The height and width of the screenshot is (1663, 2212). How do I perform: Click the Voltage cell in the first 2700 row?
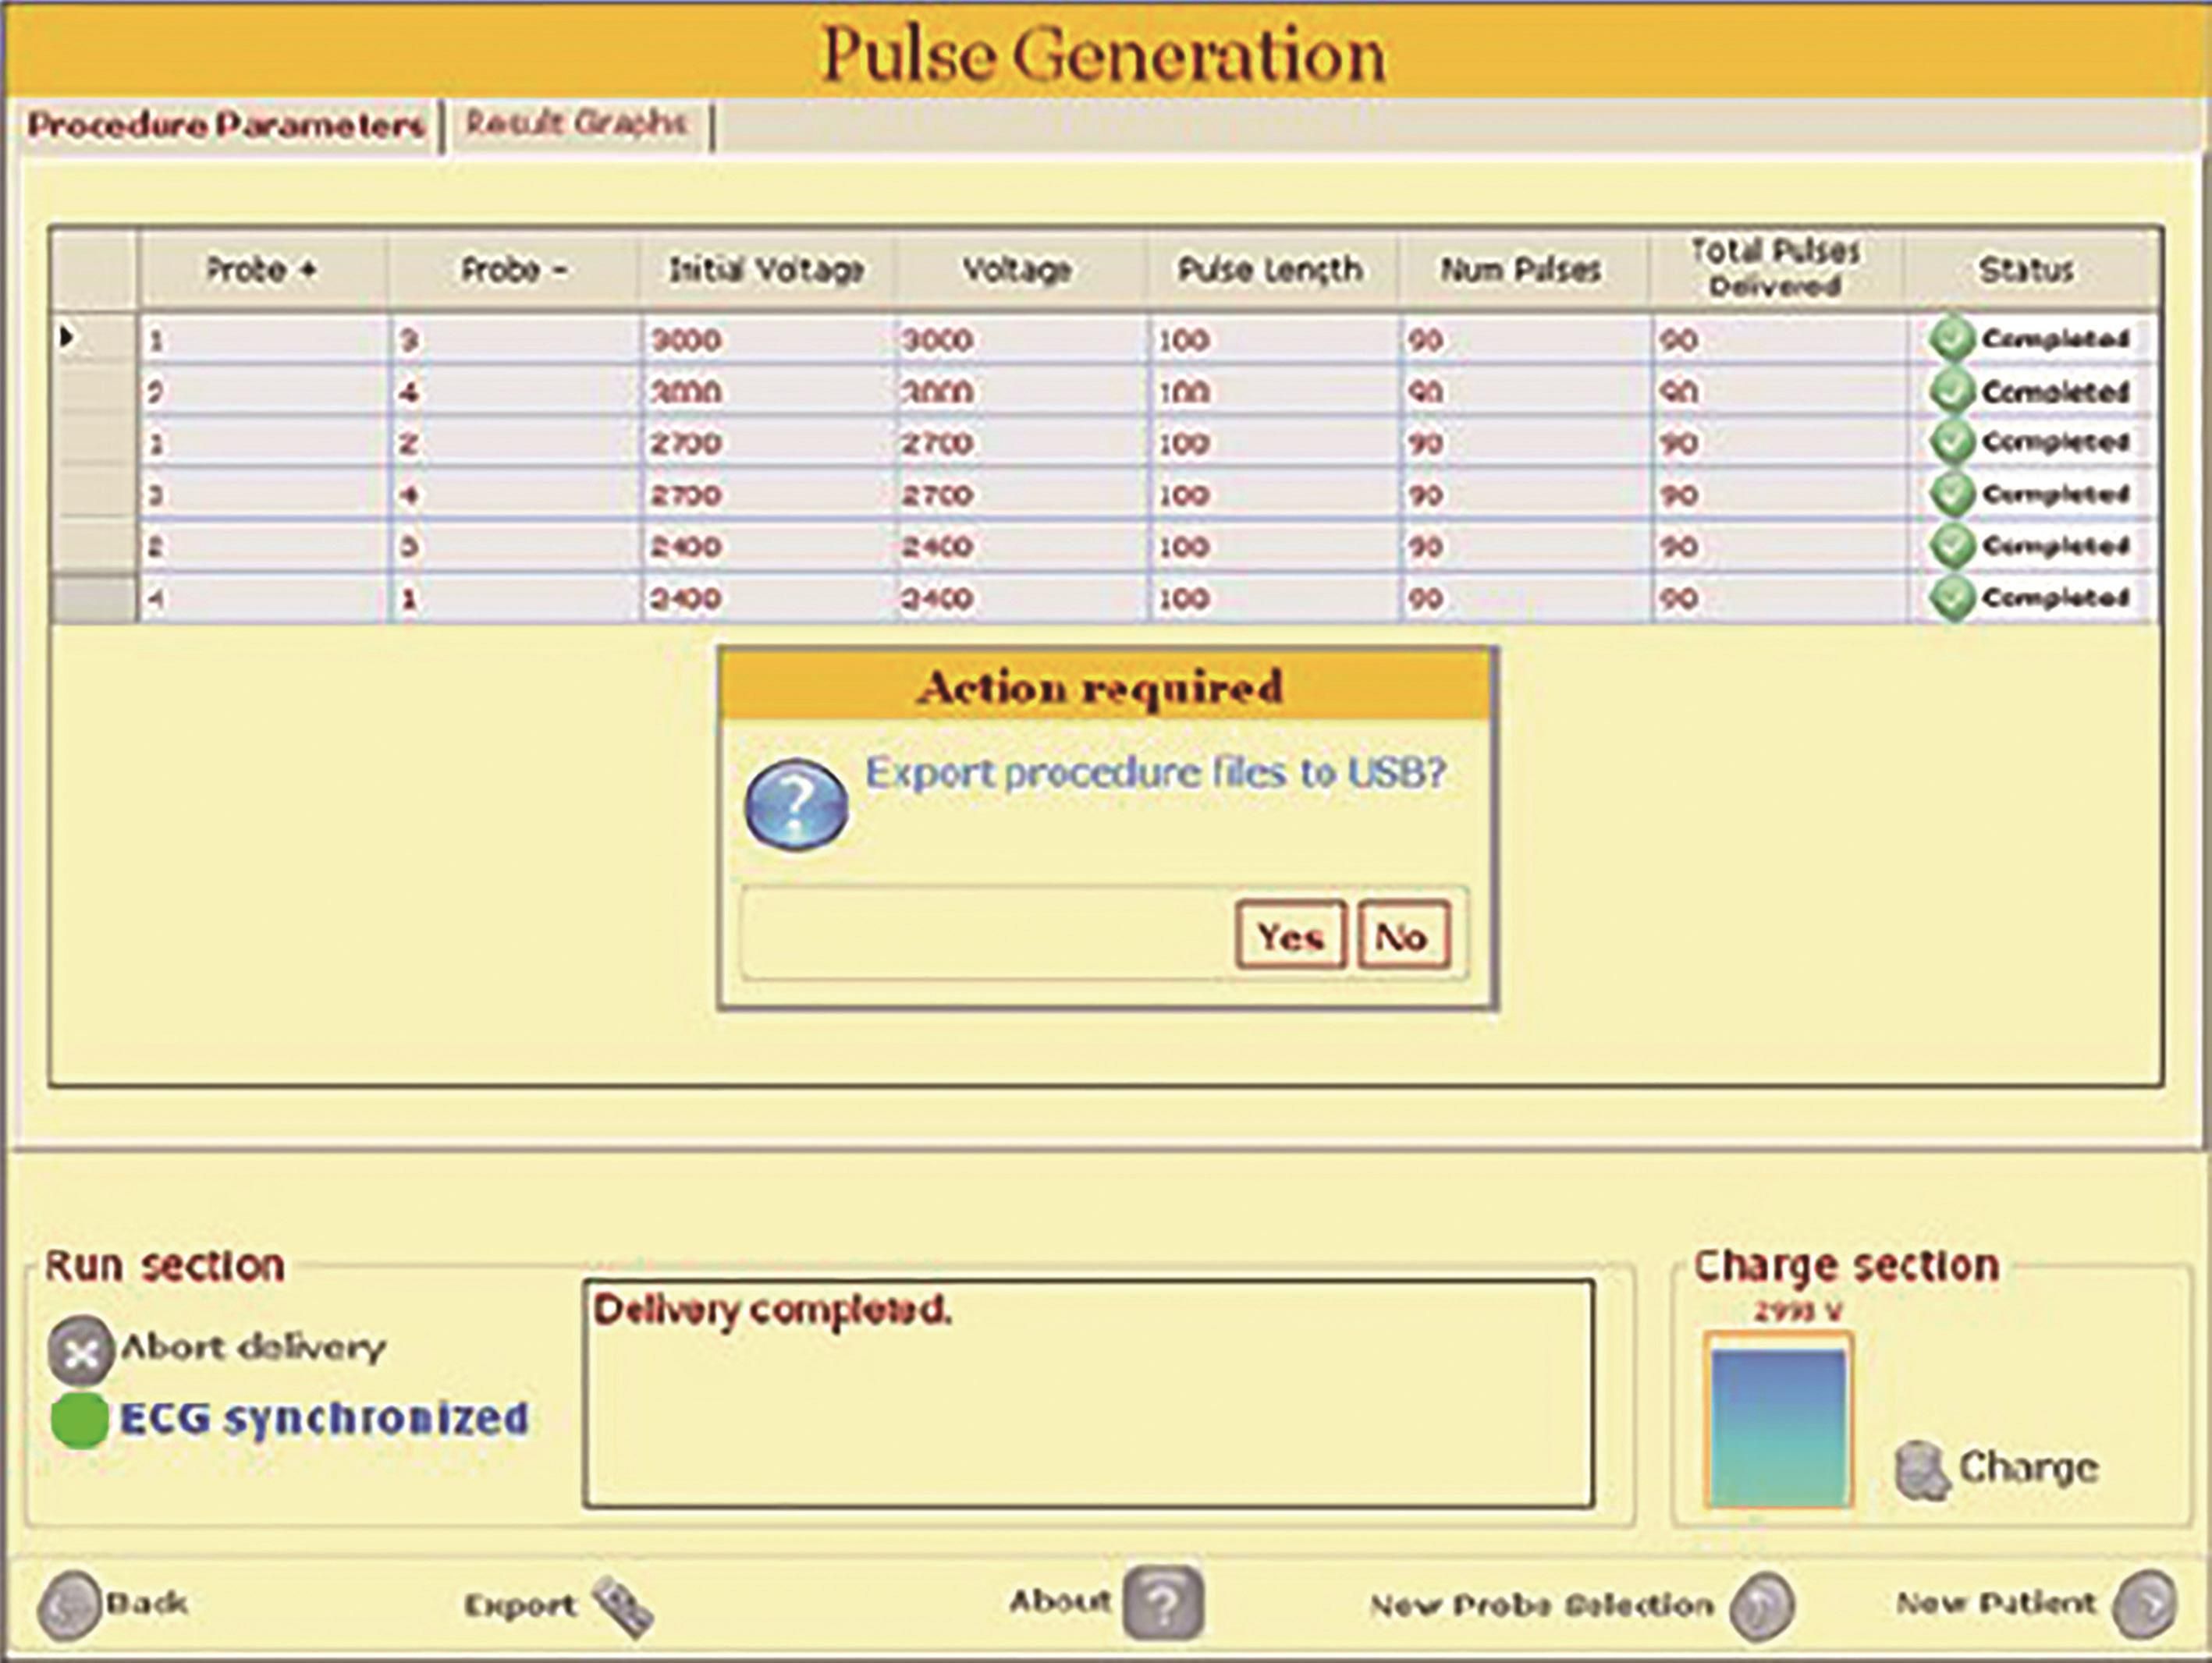click(x=1020, y=443)
